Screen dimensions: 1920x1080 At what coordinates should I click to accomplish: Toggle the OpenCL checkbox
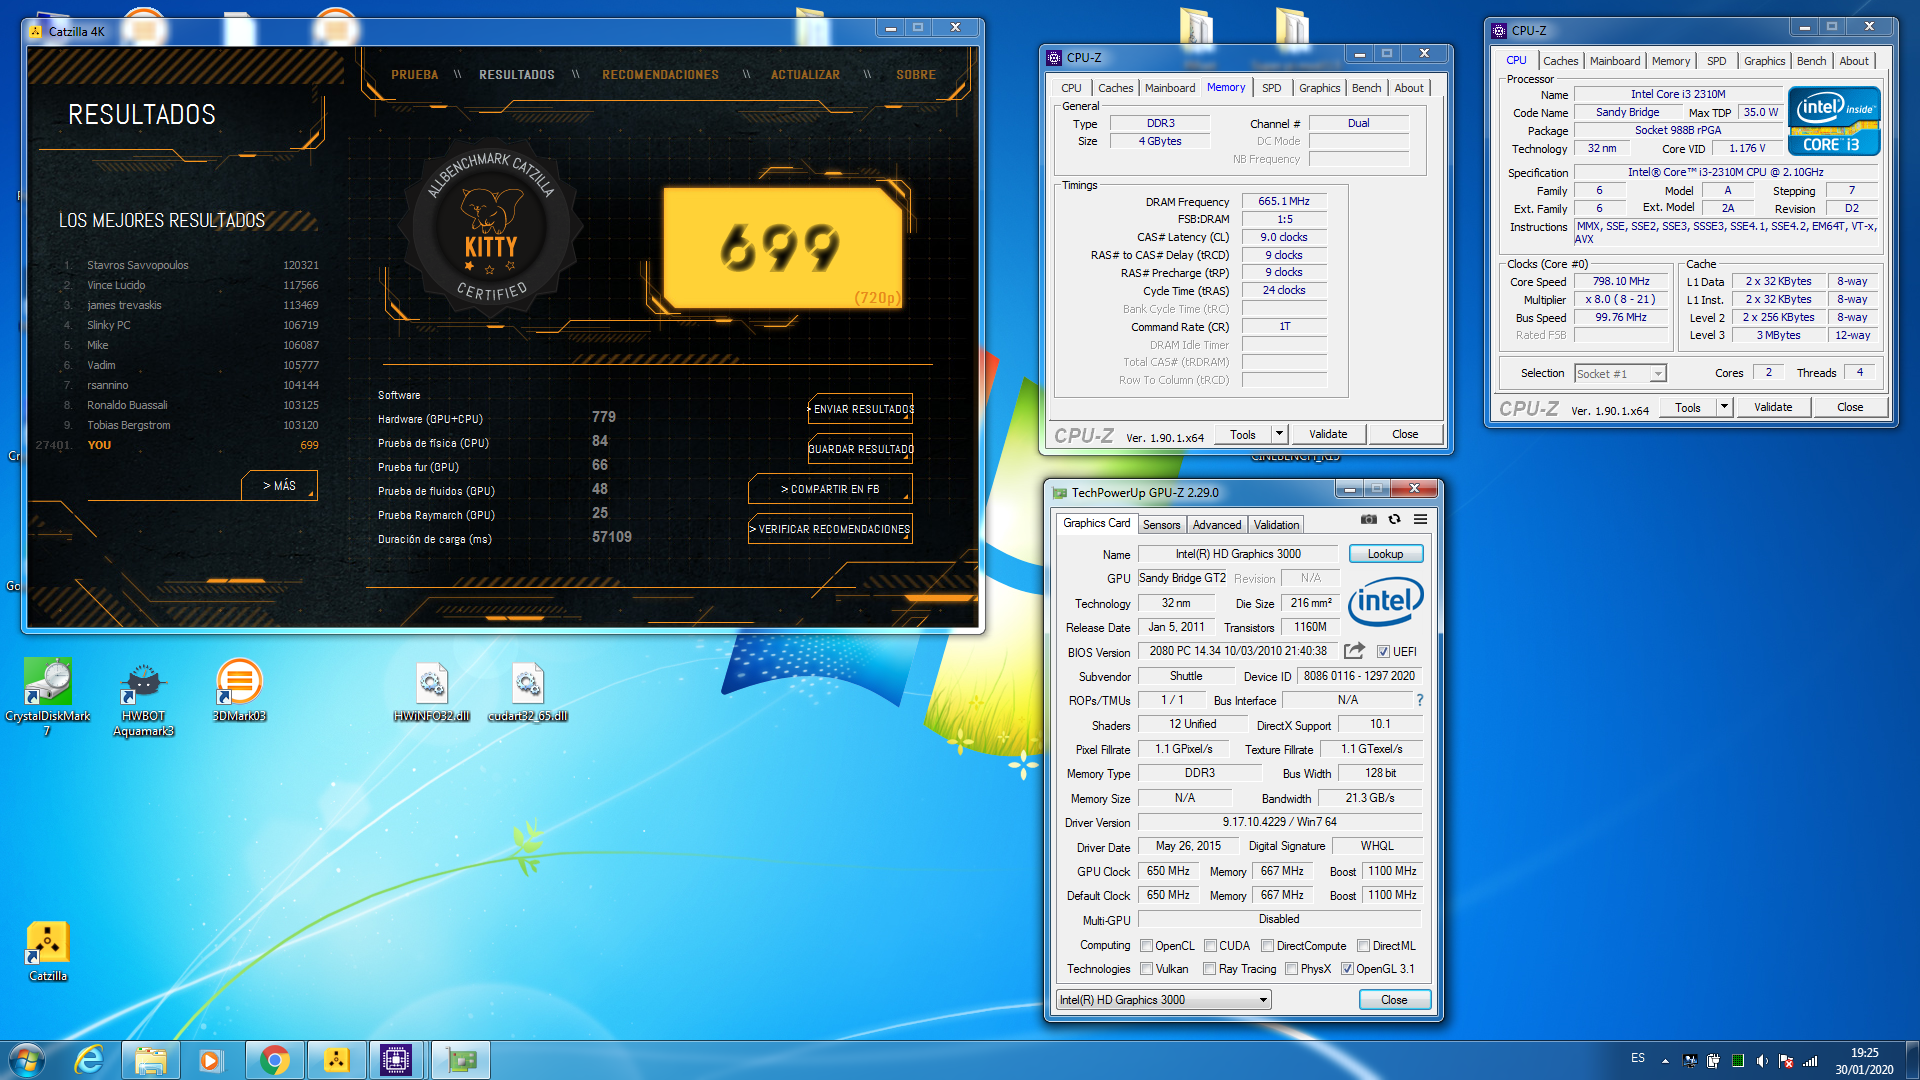(x=1147, y=946)
